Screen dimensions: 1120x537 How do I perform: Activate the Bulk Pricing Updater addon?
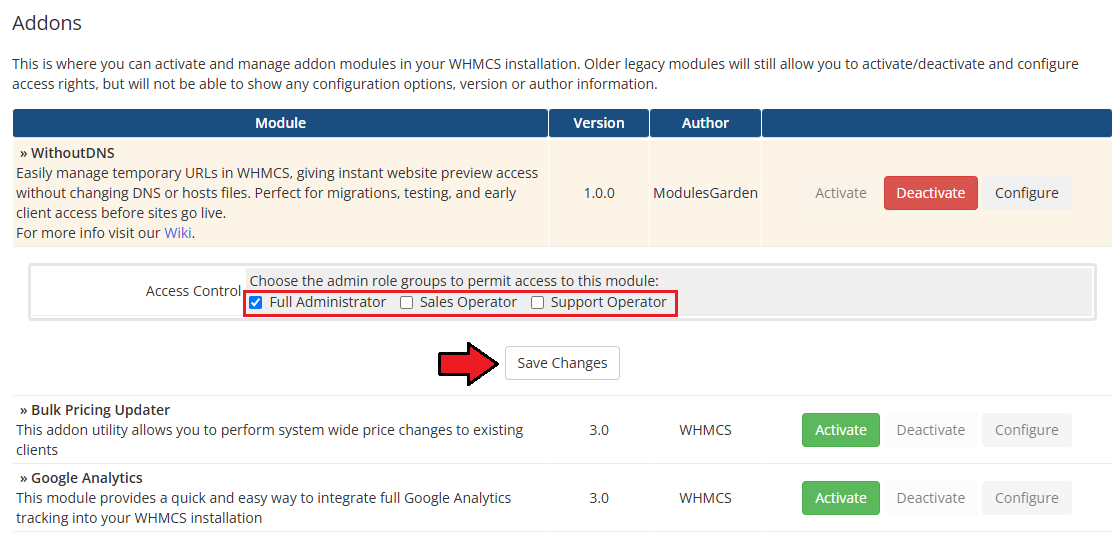point(841,430)
